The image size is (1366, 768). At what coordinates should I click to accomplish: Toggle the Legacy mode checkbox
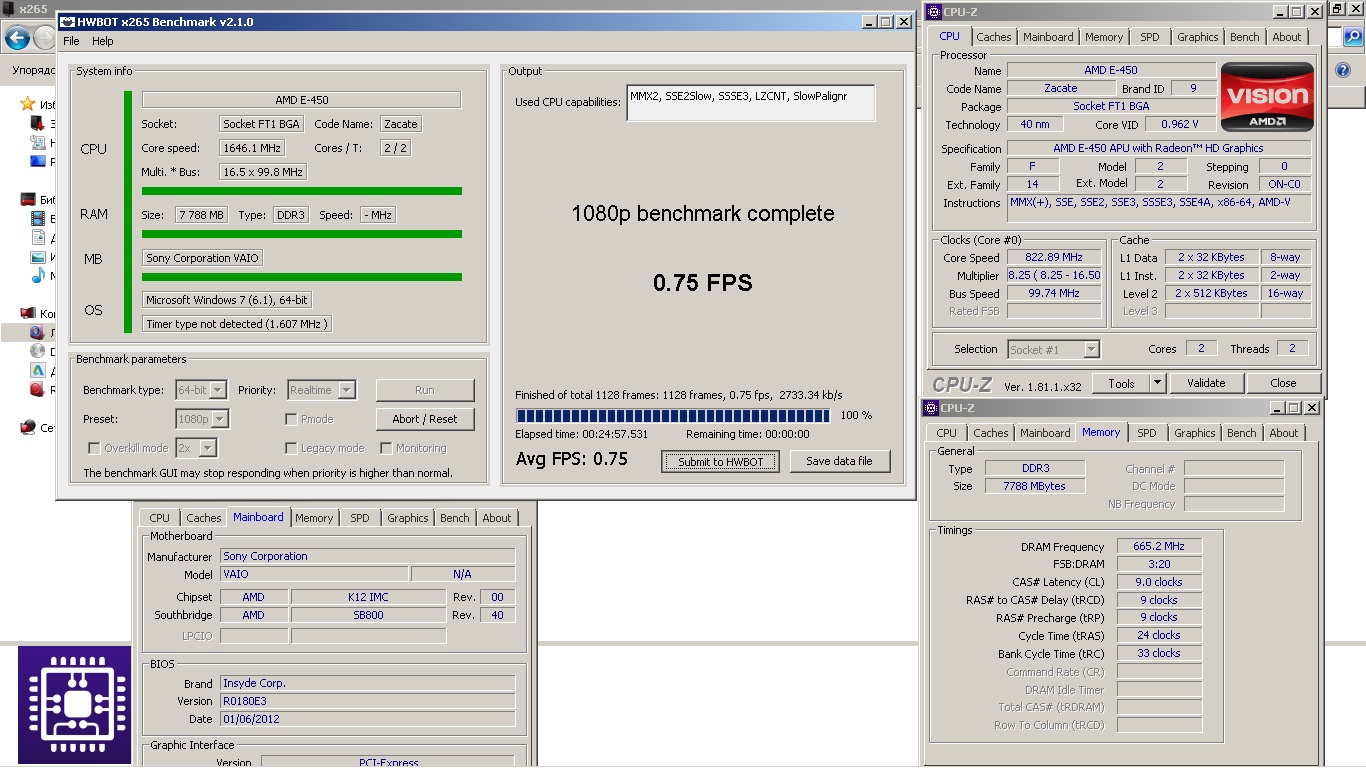point(291,448)
